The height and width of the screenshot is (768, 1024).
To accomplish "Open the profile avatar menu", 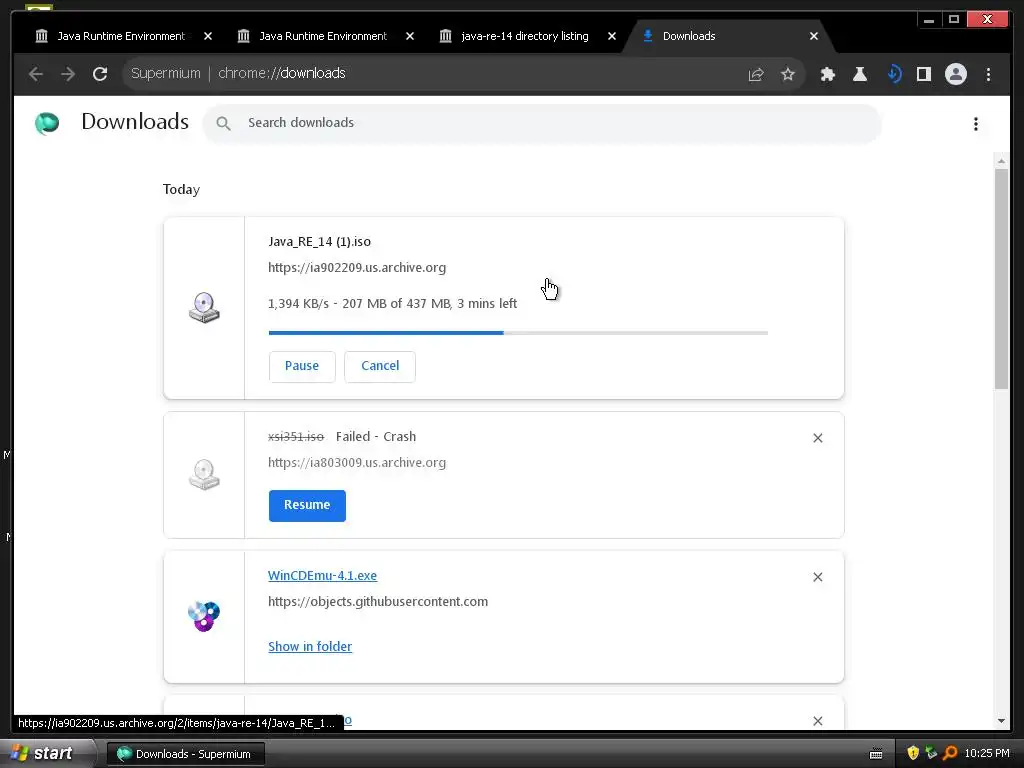I will pyautogui.click(x=955, y=74).
